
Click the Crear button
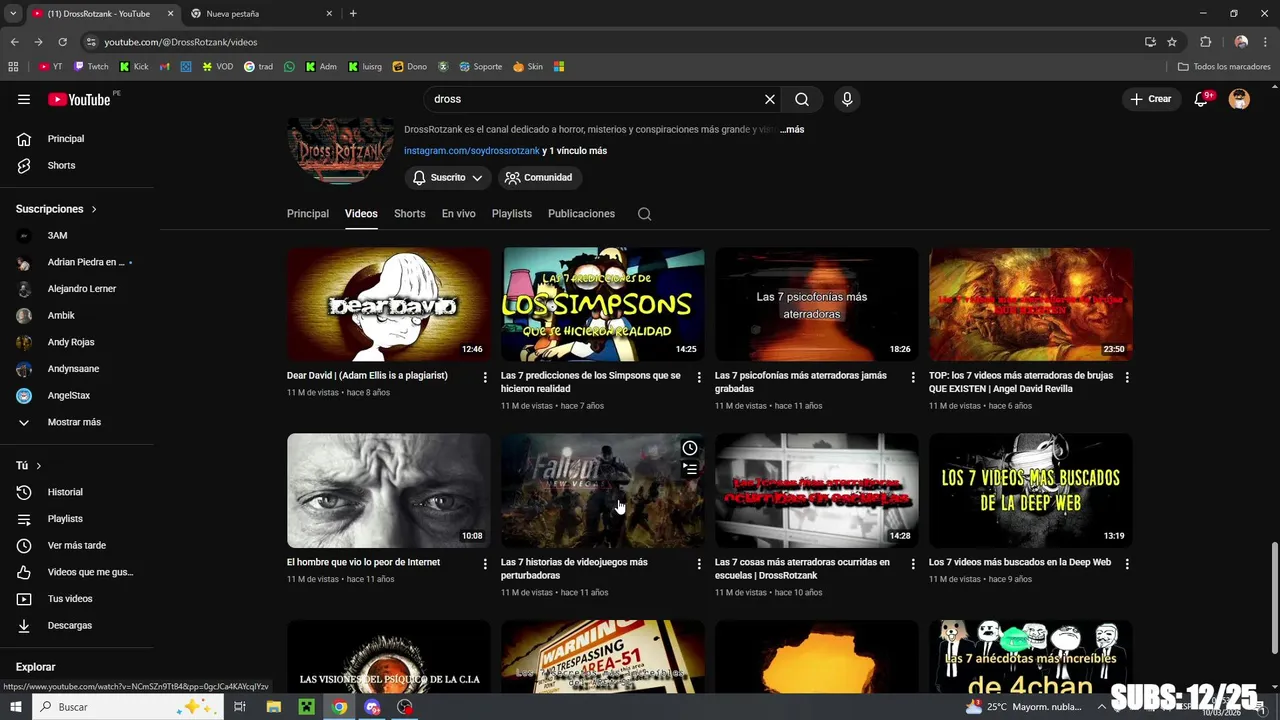pos(1151,99)
